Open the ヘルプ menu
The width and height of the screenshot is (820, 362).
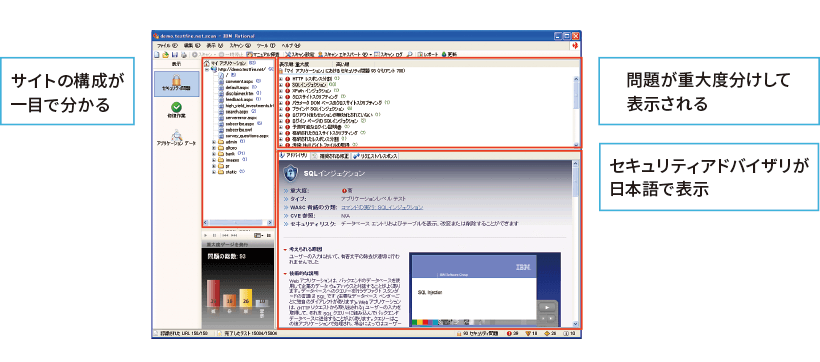click(291, 46)
